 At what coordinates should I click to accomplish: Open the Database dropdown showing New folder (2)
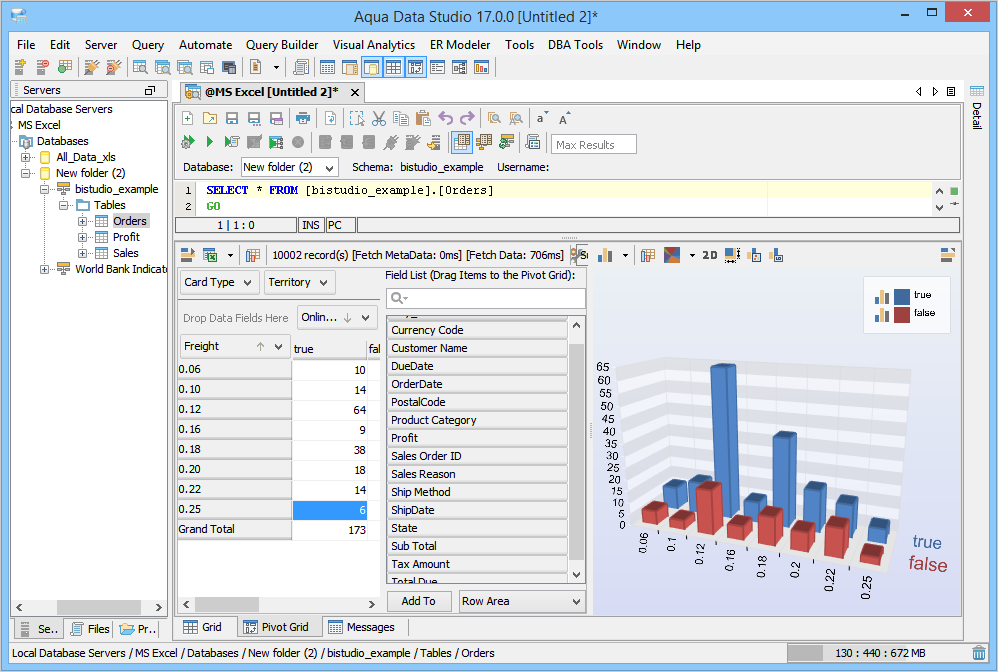point(289,167)
